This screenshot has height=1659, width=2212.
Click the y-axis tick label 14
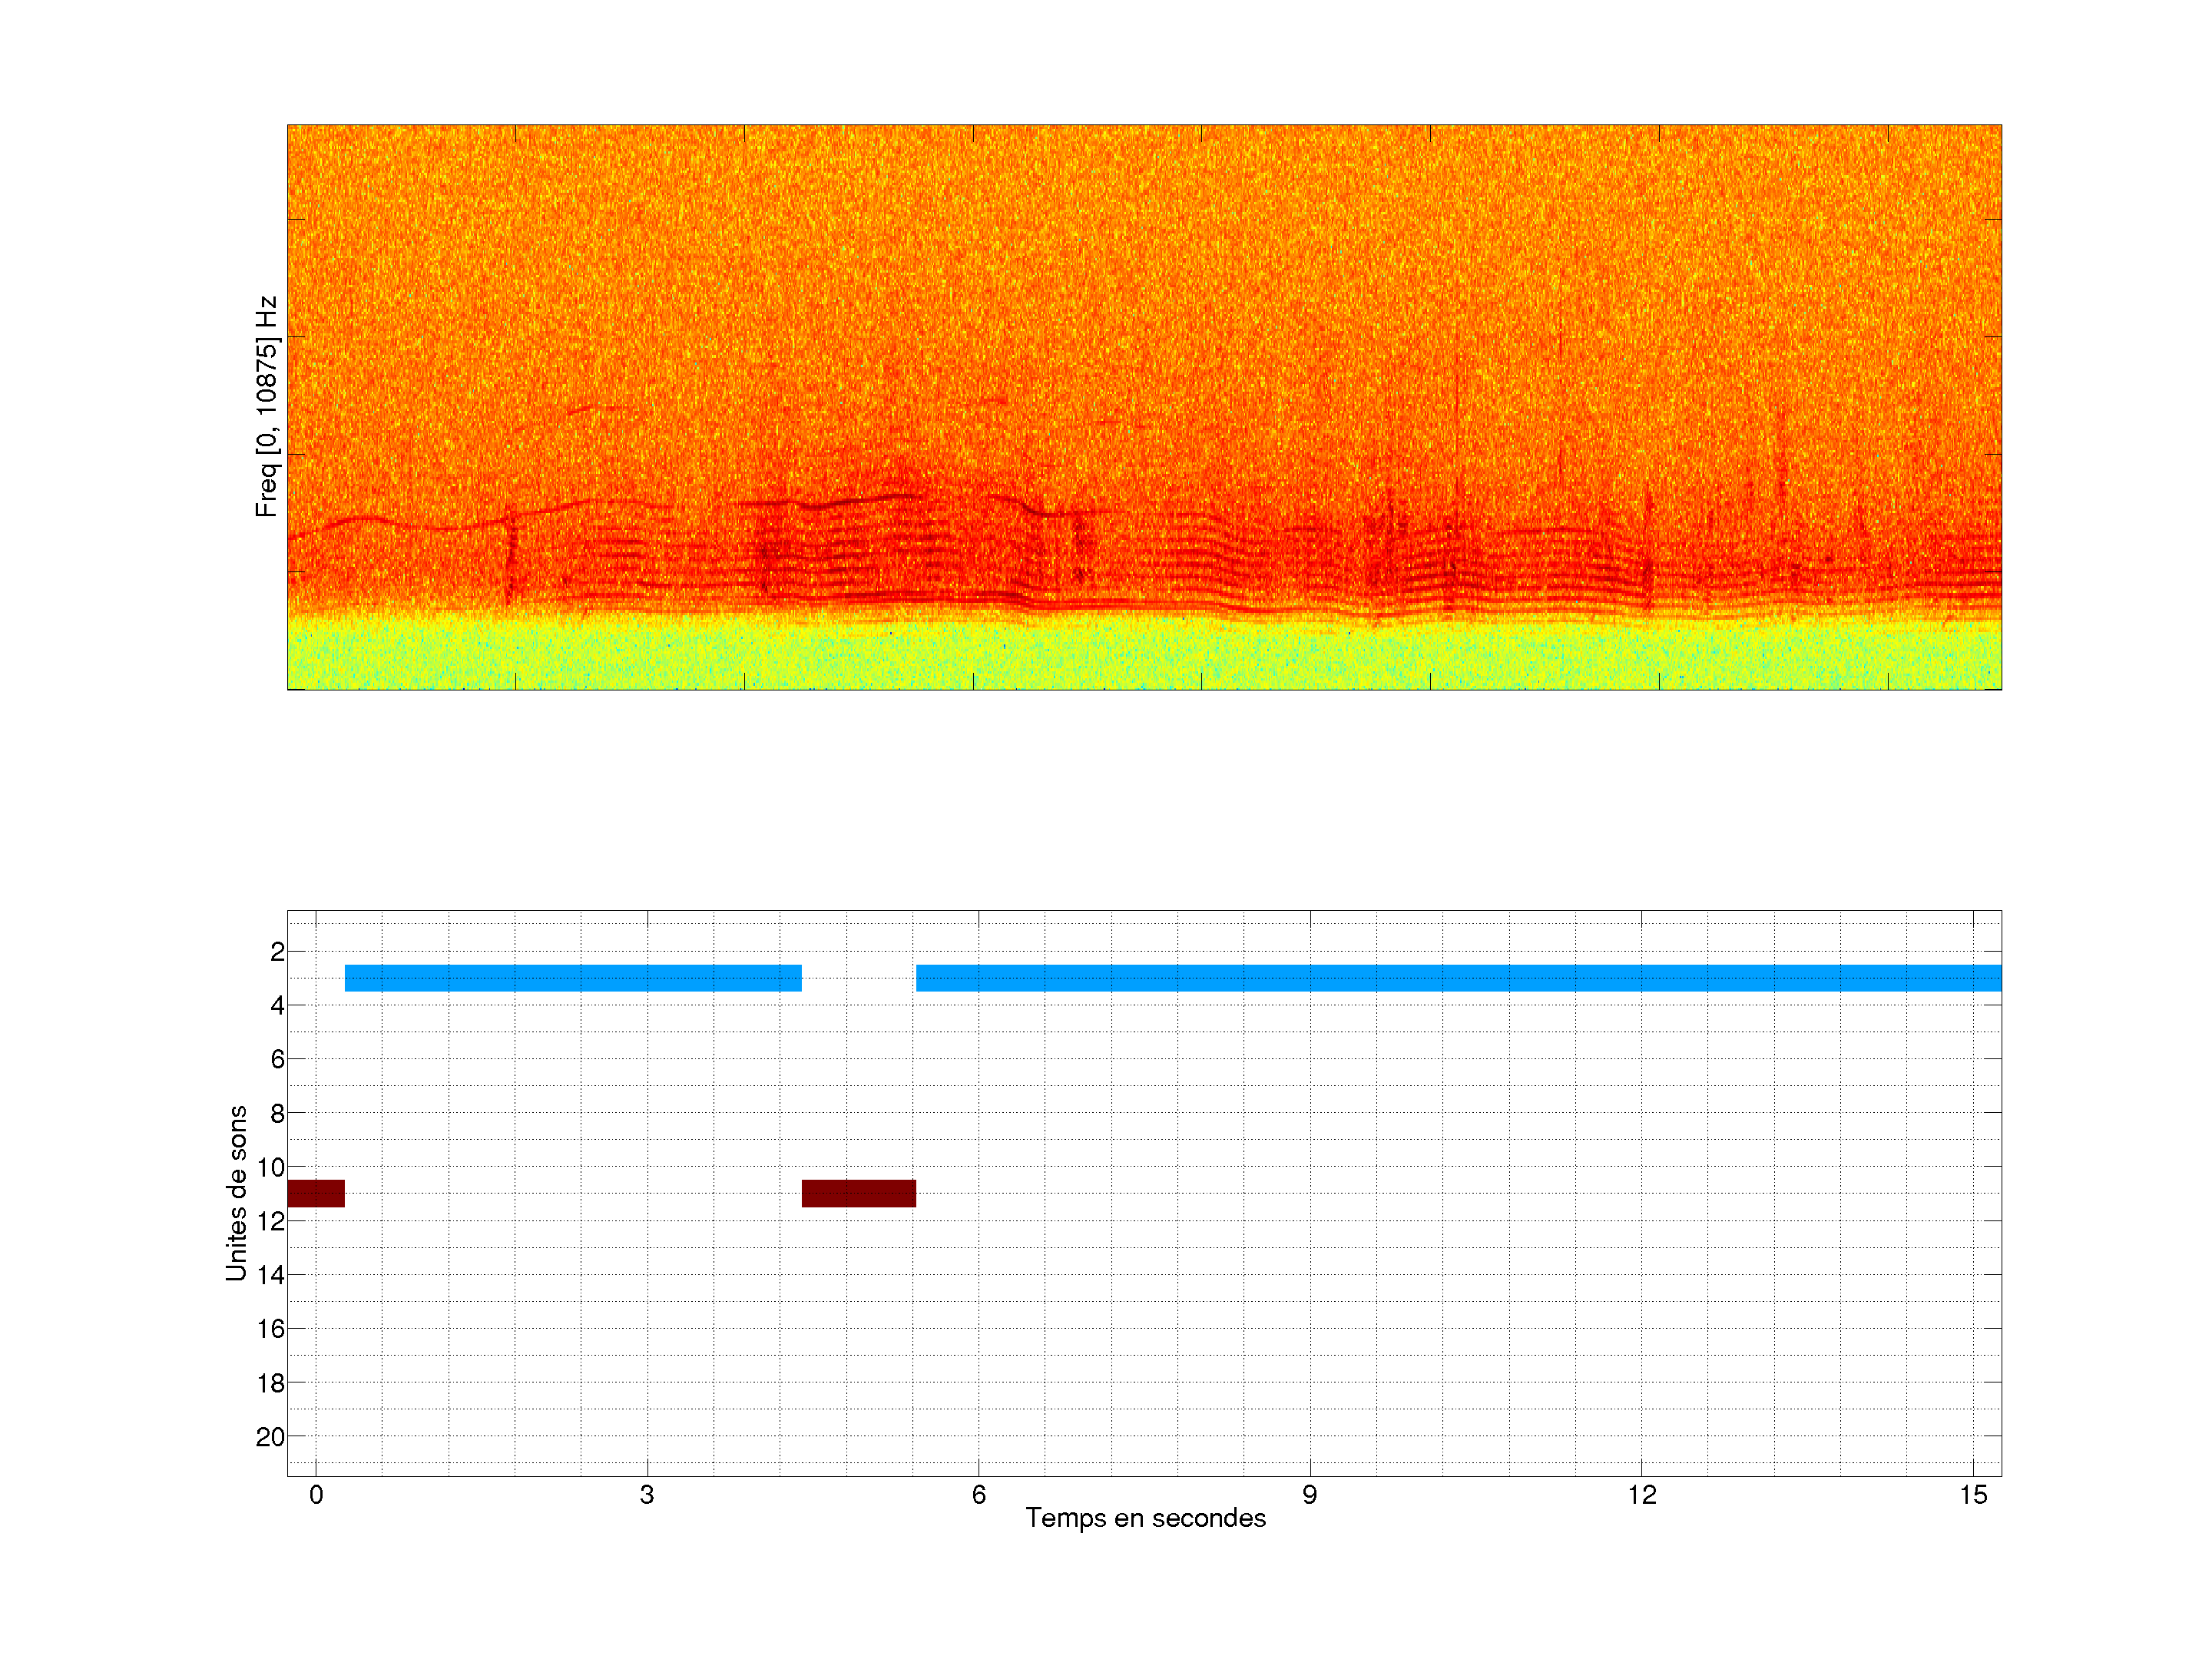270,1275
